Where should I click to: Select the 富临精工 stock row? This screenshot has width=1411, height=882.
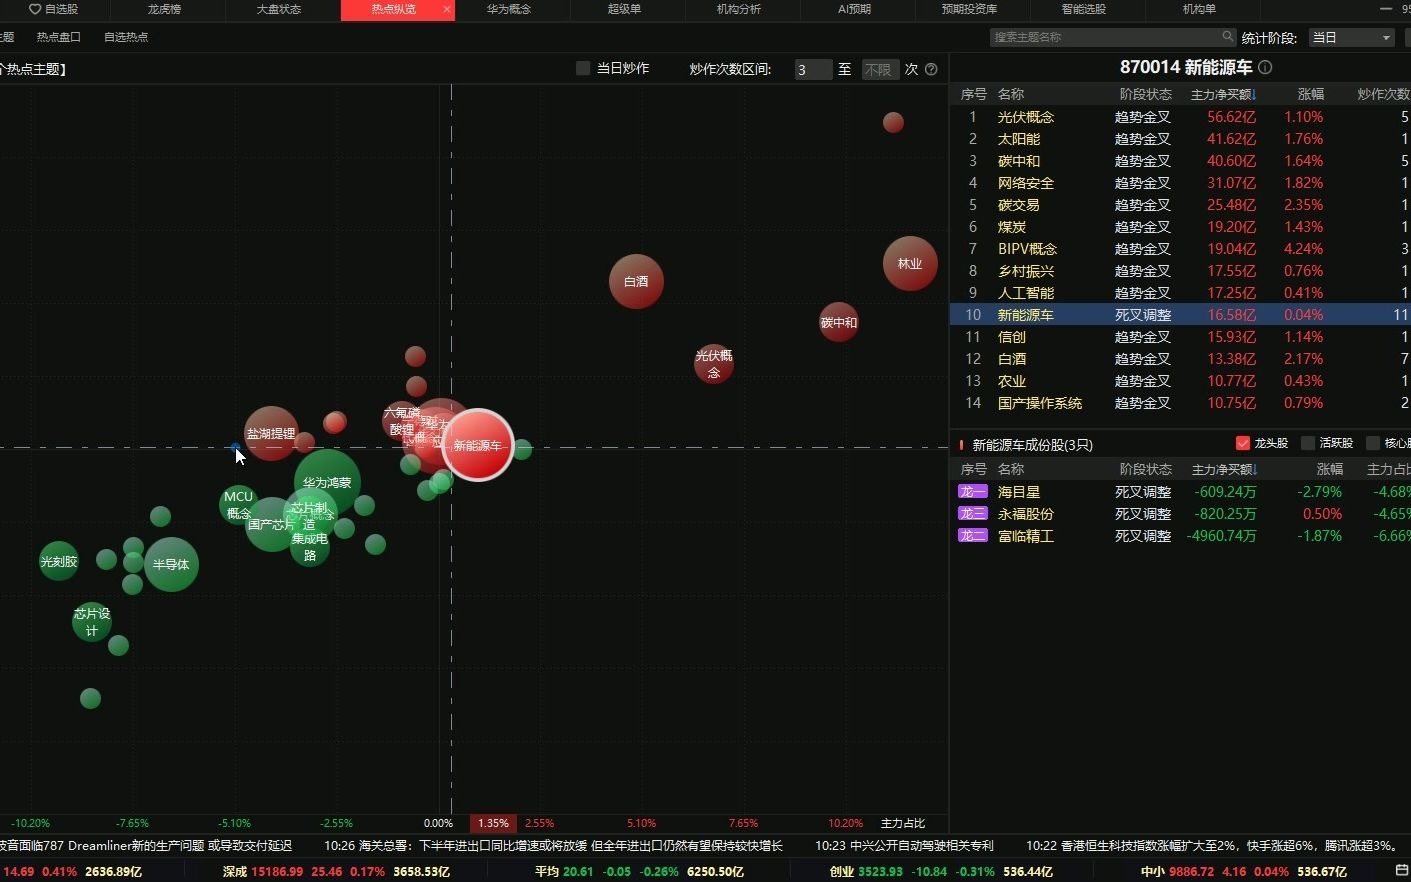[x=1180, y=536]
